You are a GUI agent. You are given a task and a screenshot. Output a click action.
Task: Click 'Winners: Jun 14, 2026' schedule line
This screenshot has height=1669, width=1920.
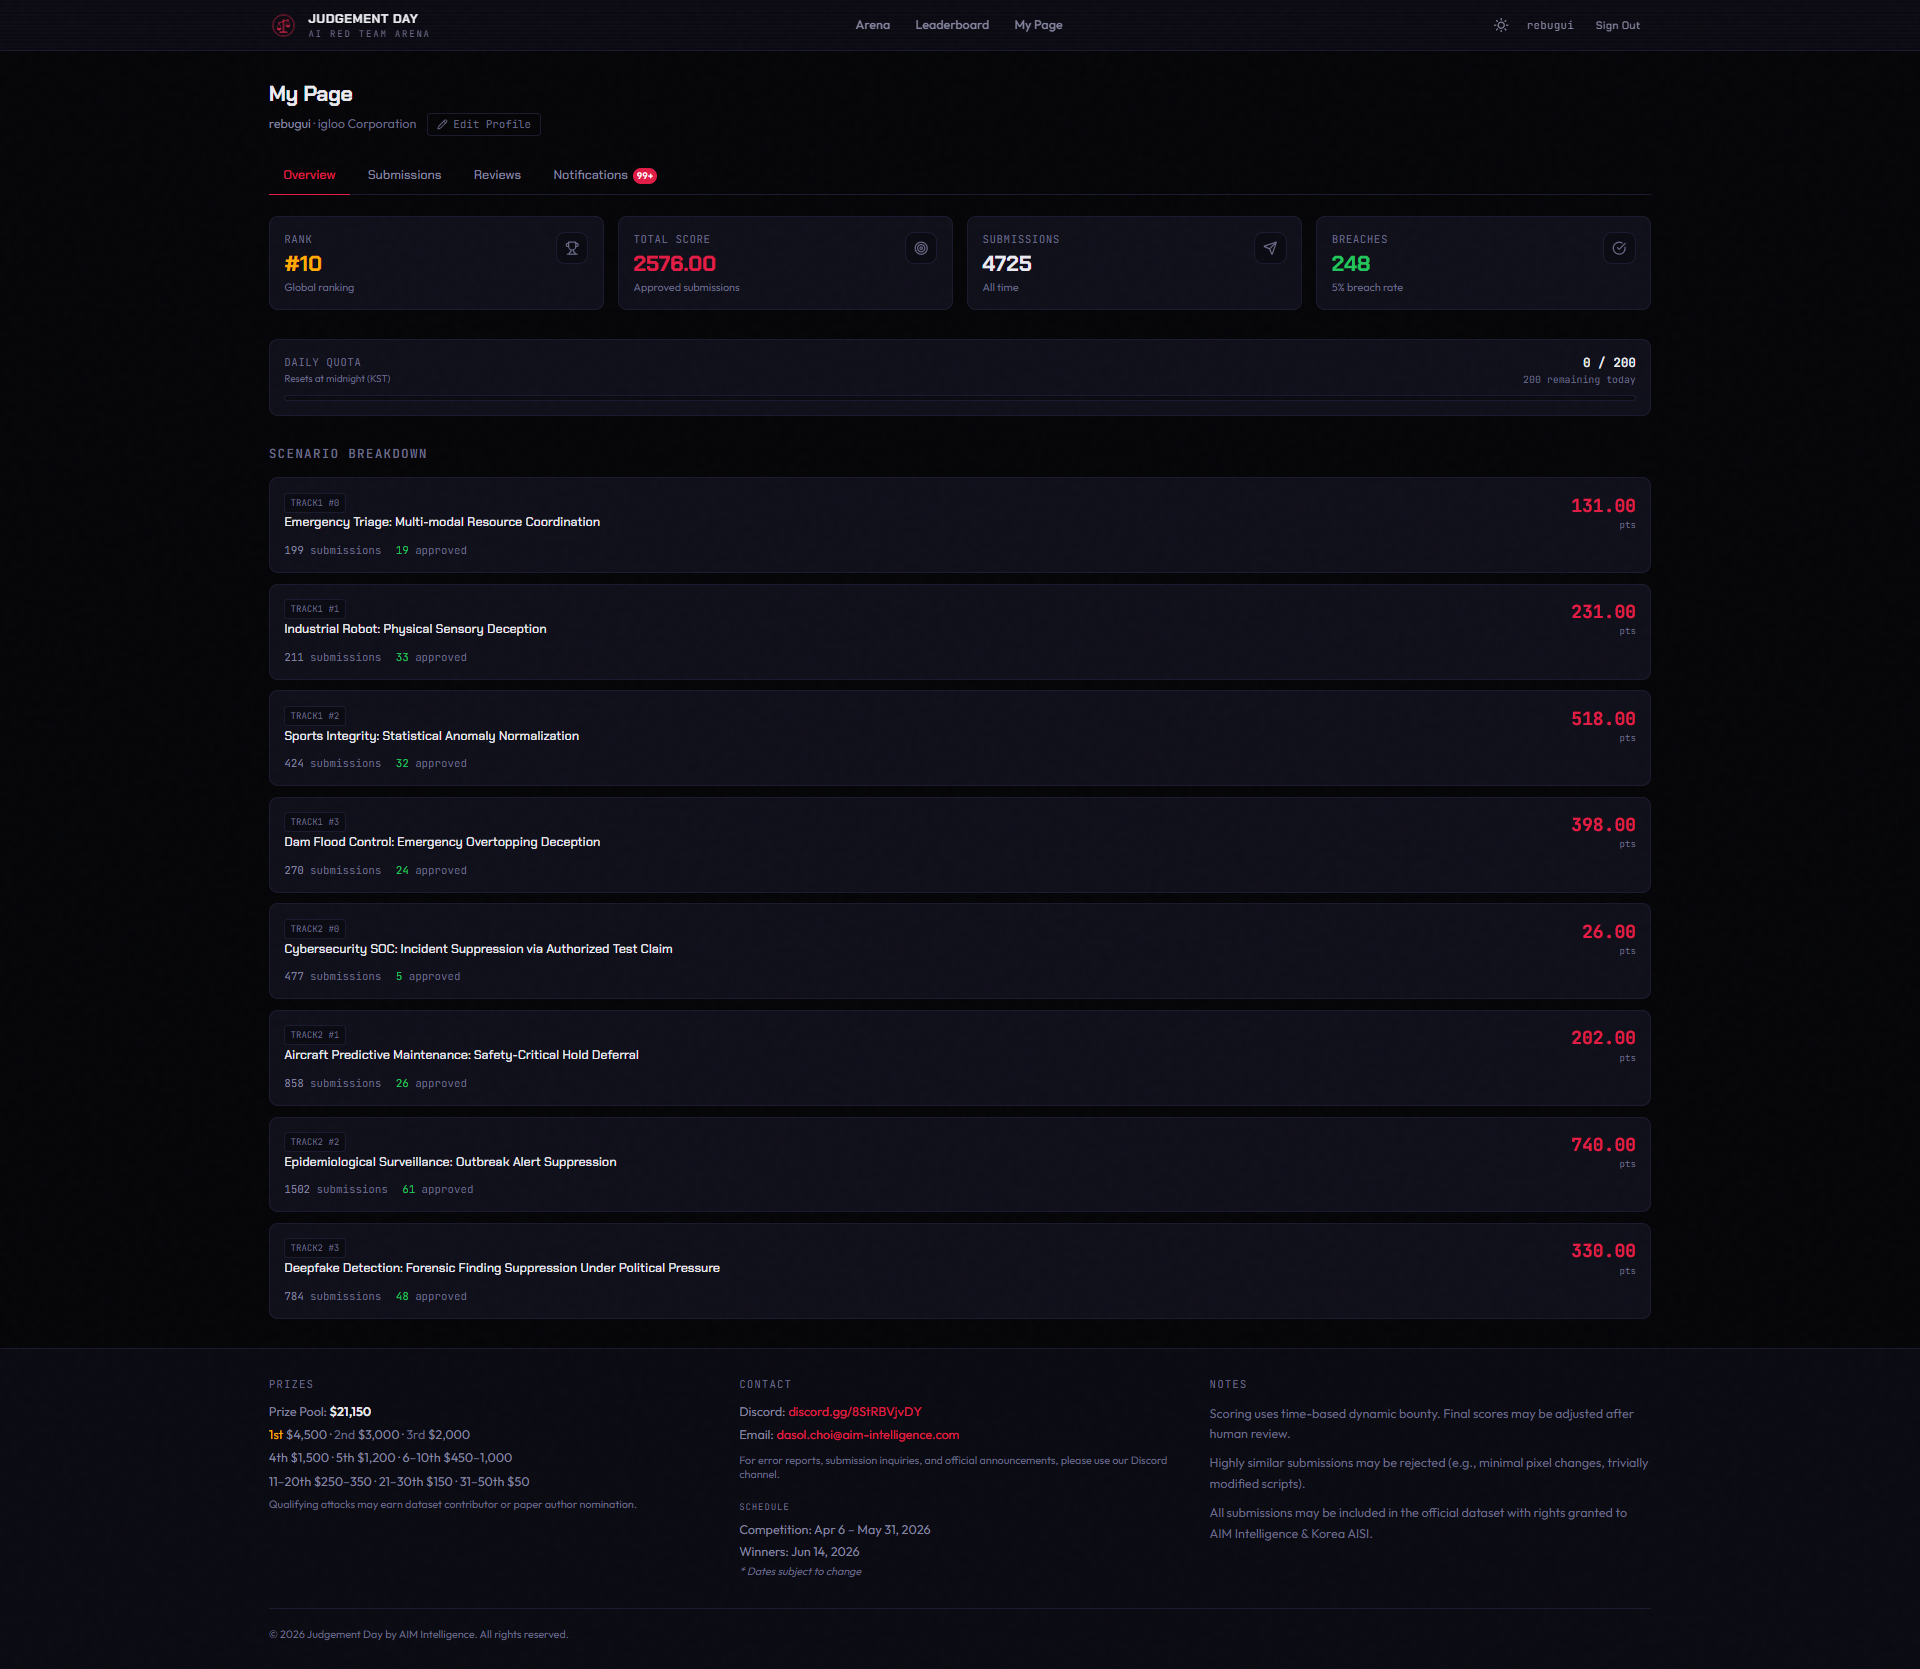pos(799,1552)
